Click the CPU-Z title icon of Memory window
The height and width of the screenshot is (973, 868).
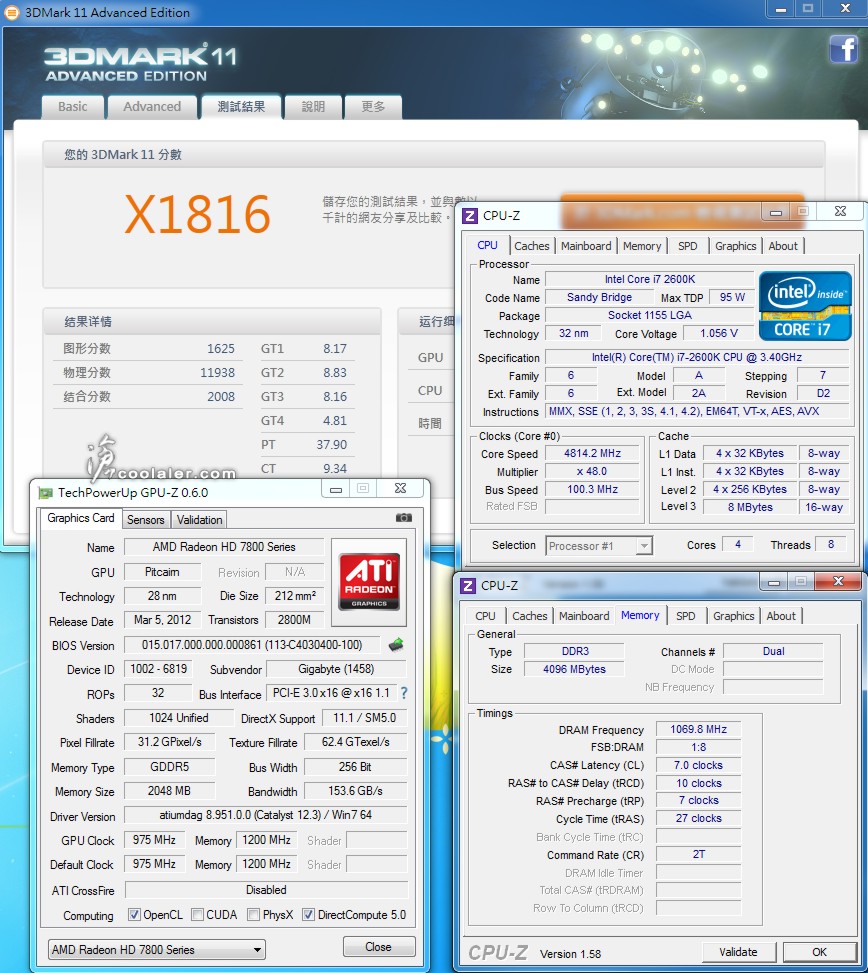click(468, 585)
